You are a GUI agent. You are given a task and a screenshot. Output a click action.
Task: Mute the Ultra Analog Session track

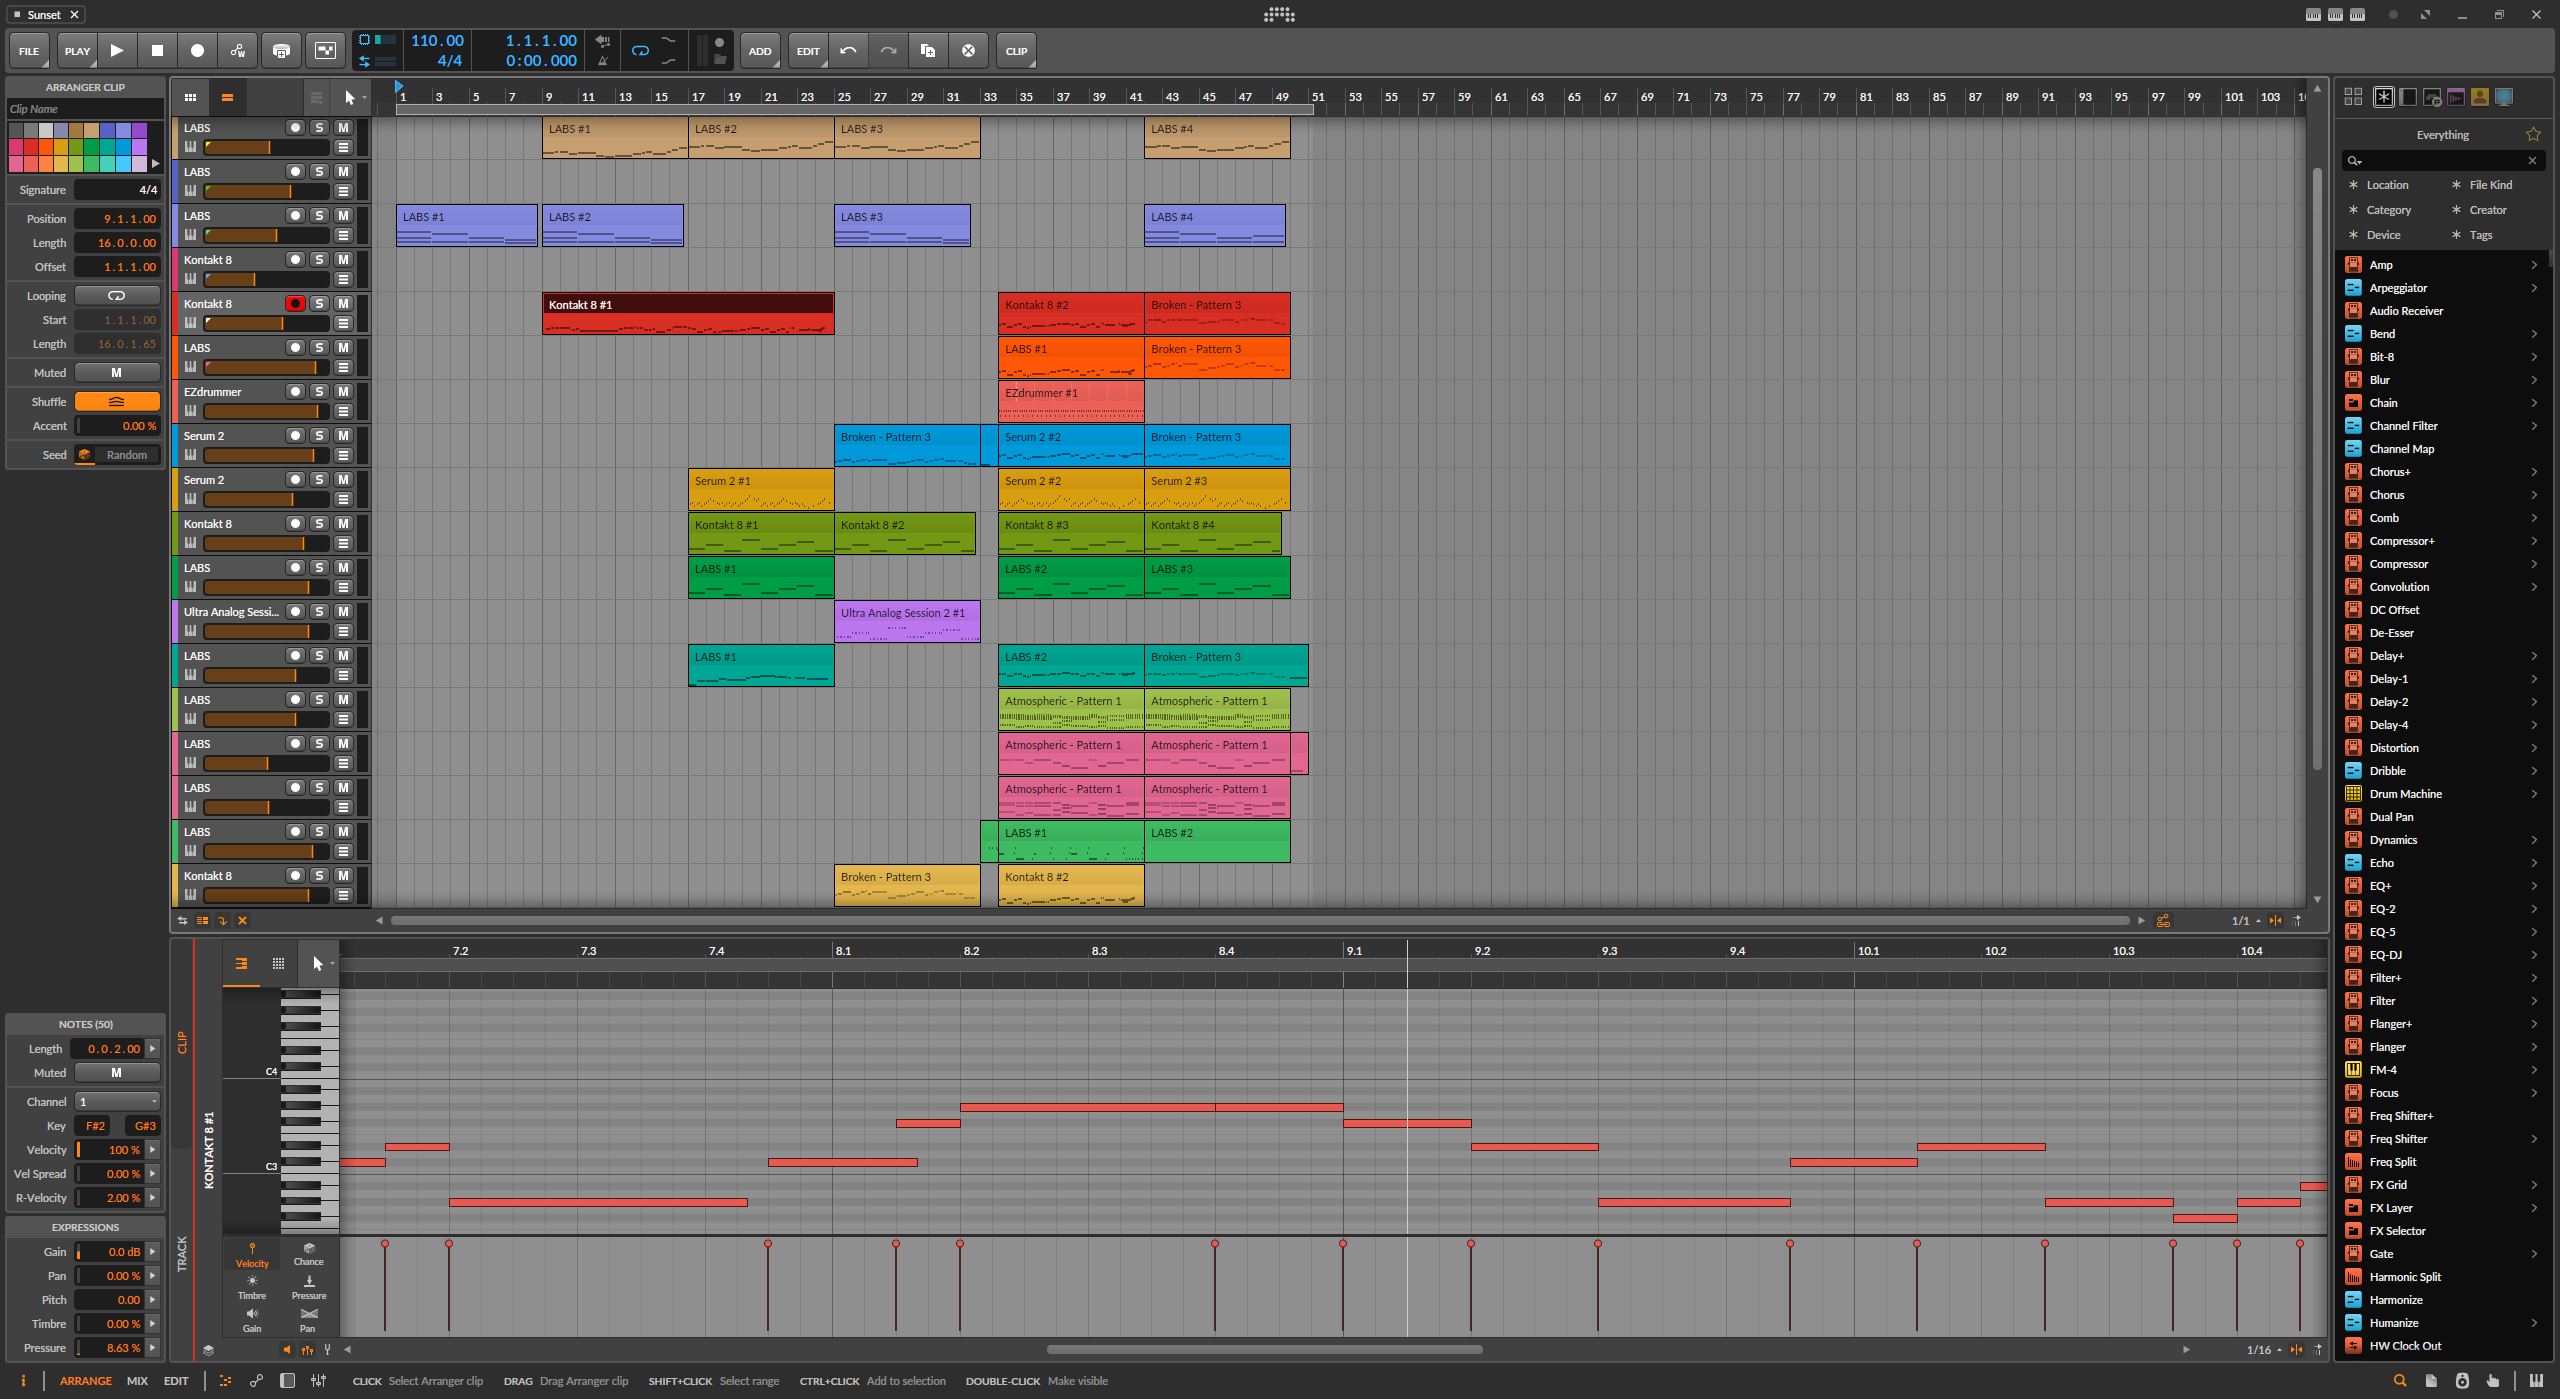pos(343,612)
